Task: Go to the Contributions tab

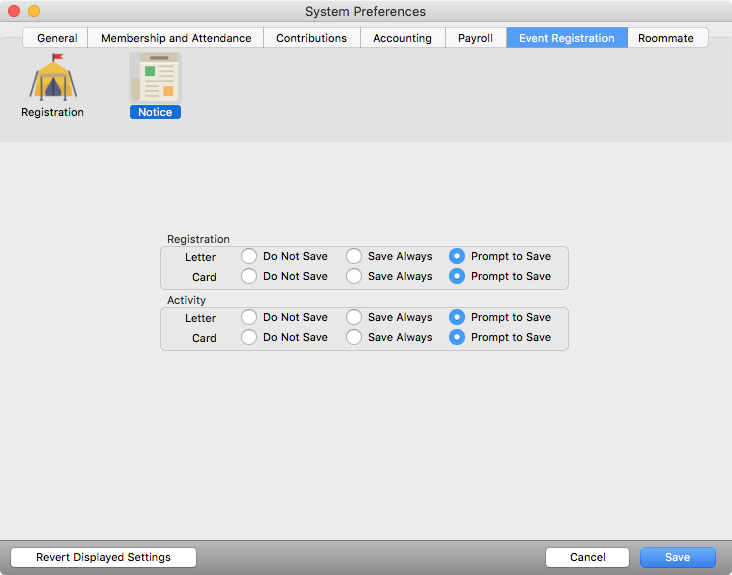Action: (x=311, y=38)
